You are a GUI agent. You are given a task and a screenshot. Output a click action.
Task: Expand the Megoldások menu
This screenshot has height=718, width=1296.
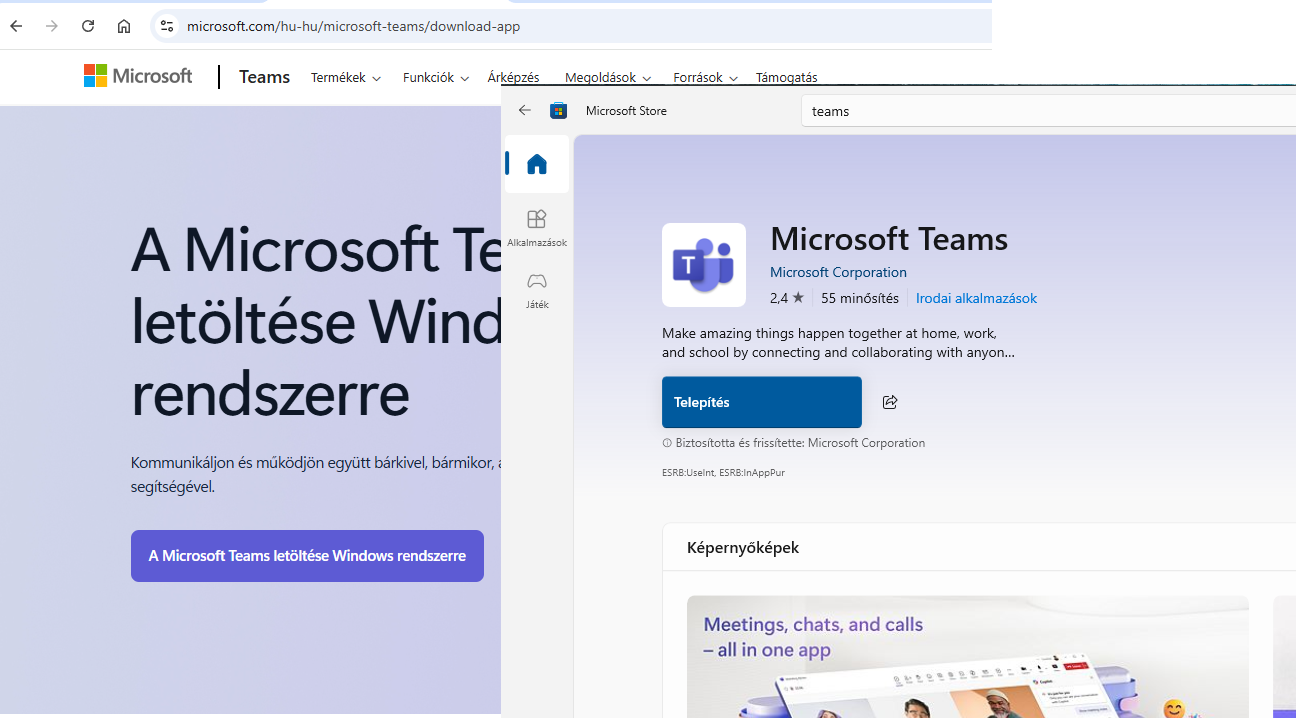pos(607,78)
